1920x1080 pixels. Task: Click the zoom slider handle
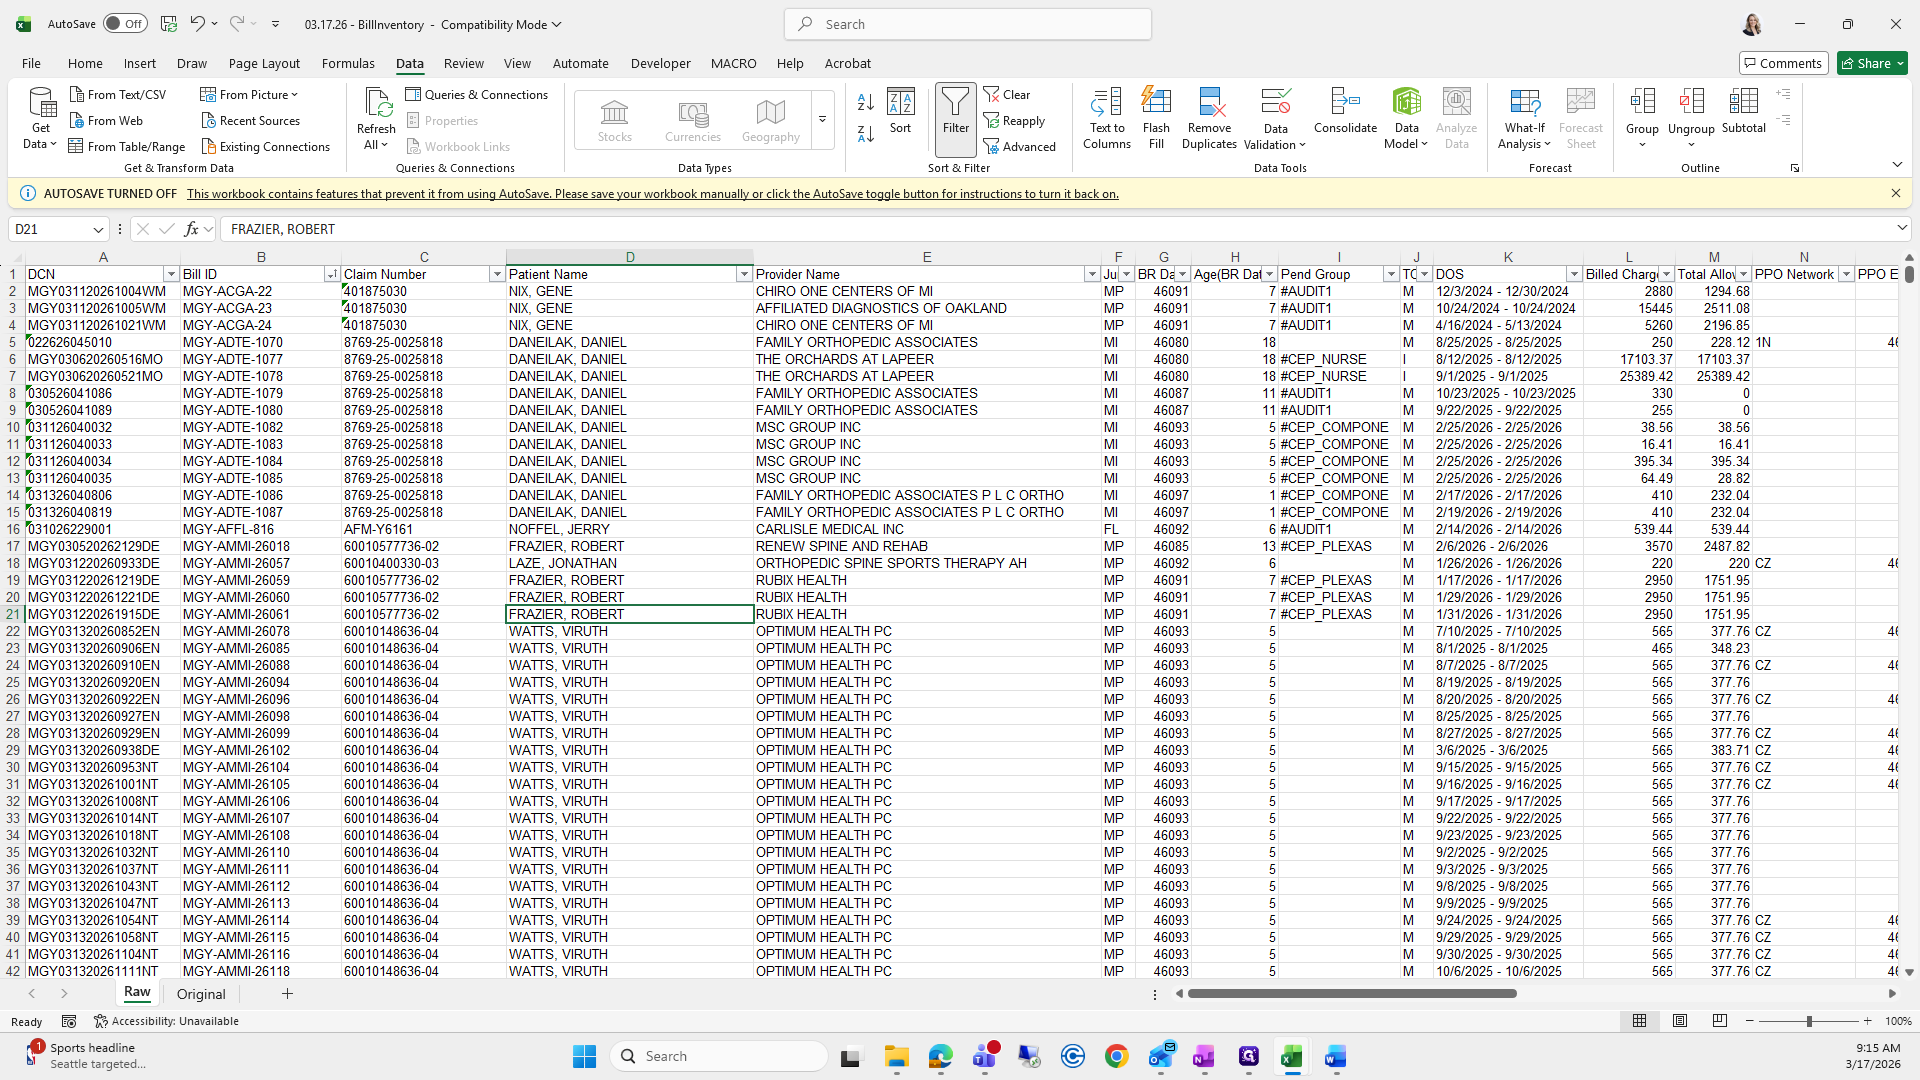click(1809, 1021)
